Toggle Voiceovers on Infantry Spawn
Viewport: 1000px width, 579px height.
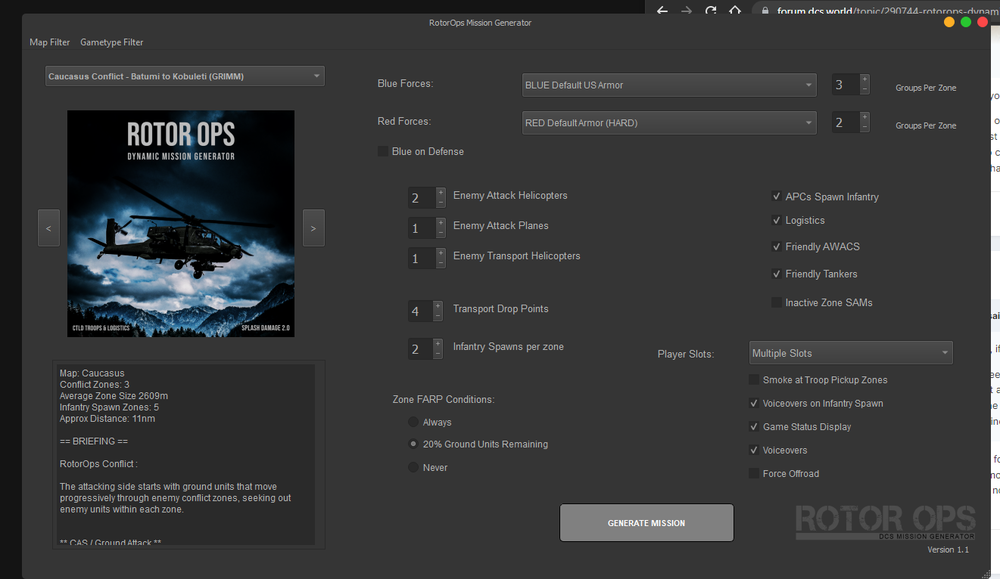tap(754, 403)
